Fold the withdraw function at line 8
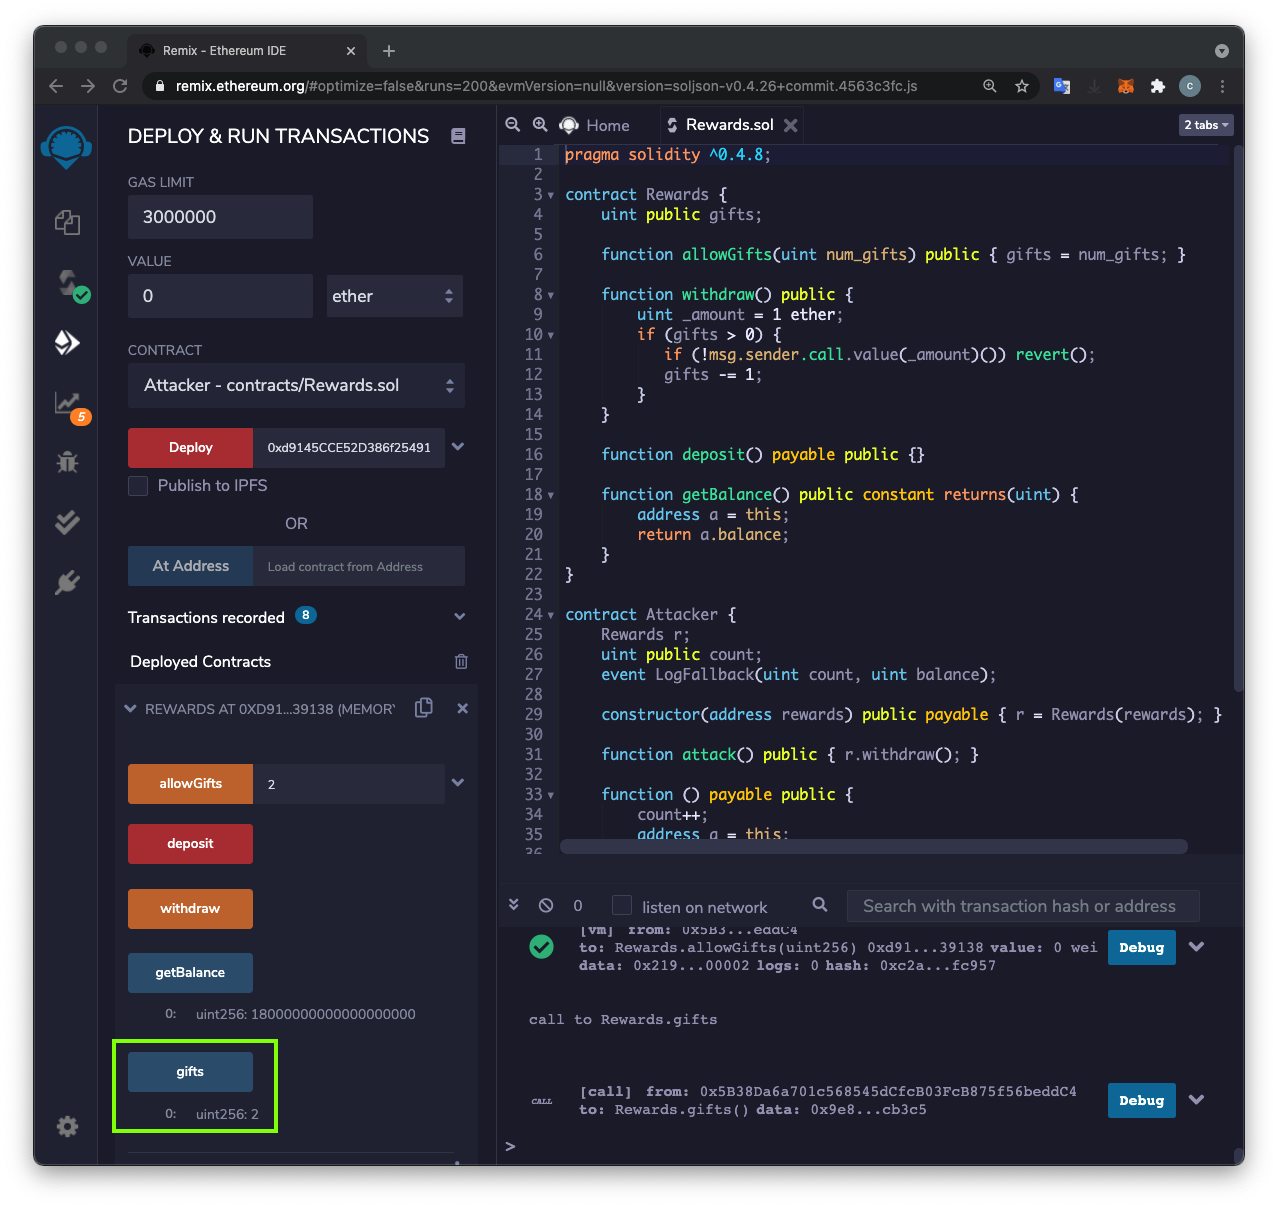1278x1207 pixels. point(551,295)
